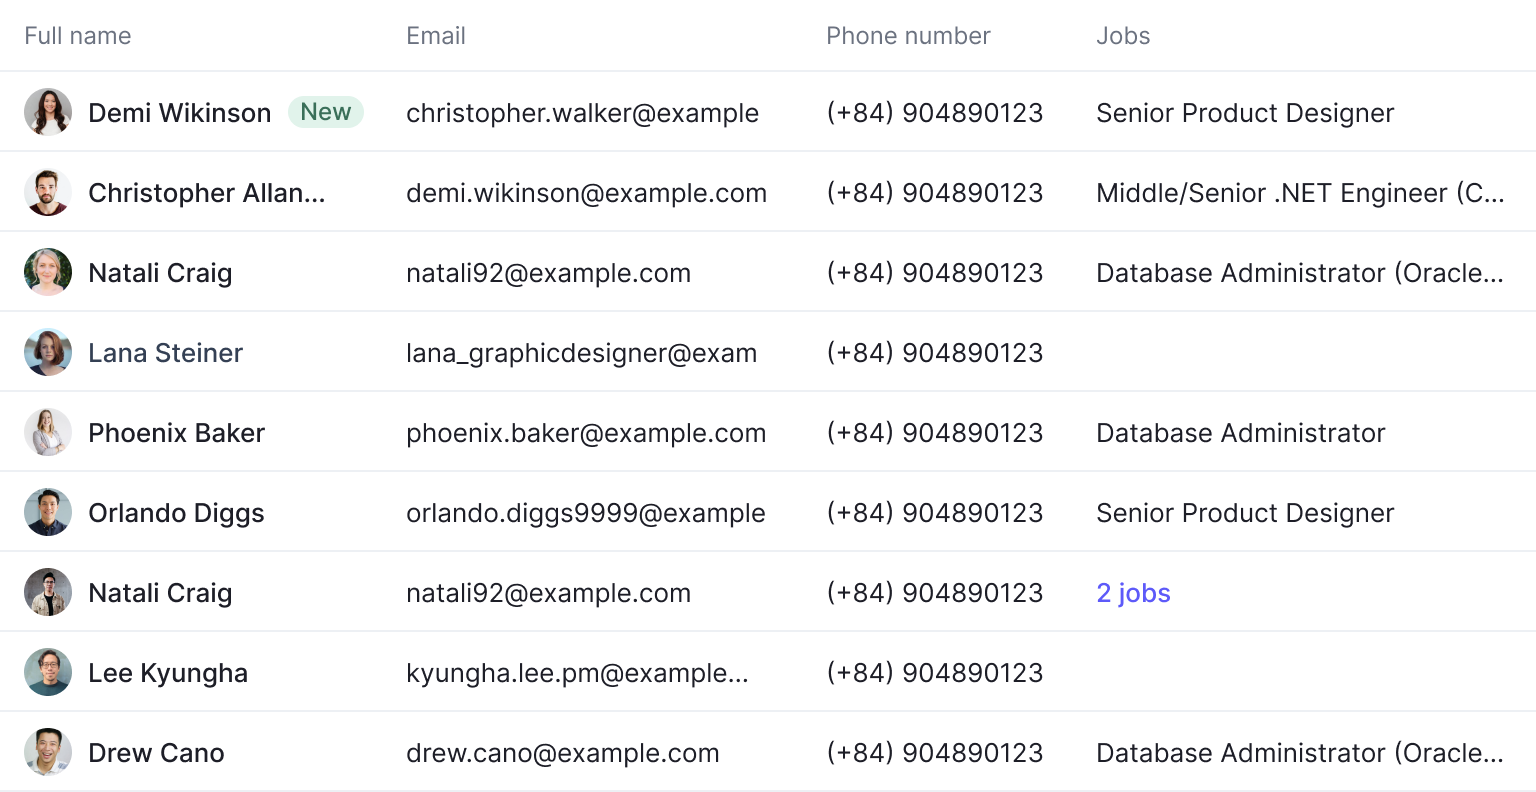Click email demi.wikinson@example.com
Screen dimensions: 1536x792
click(586, 193)
